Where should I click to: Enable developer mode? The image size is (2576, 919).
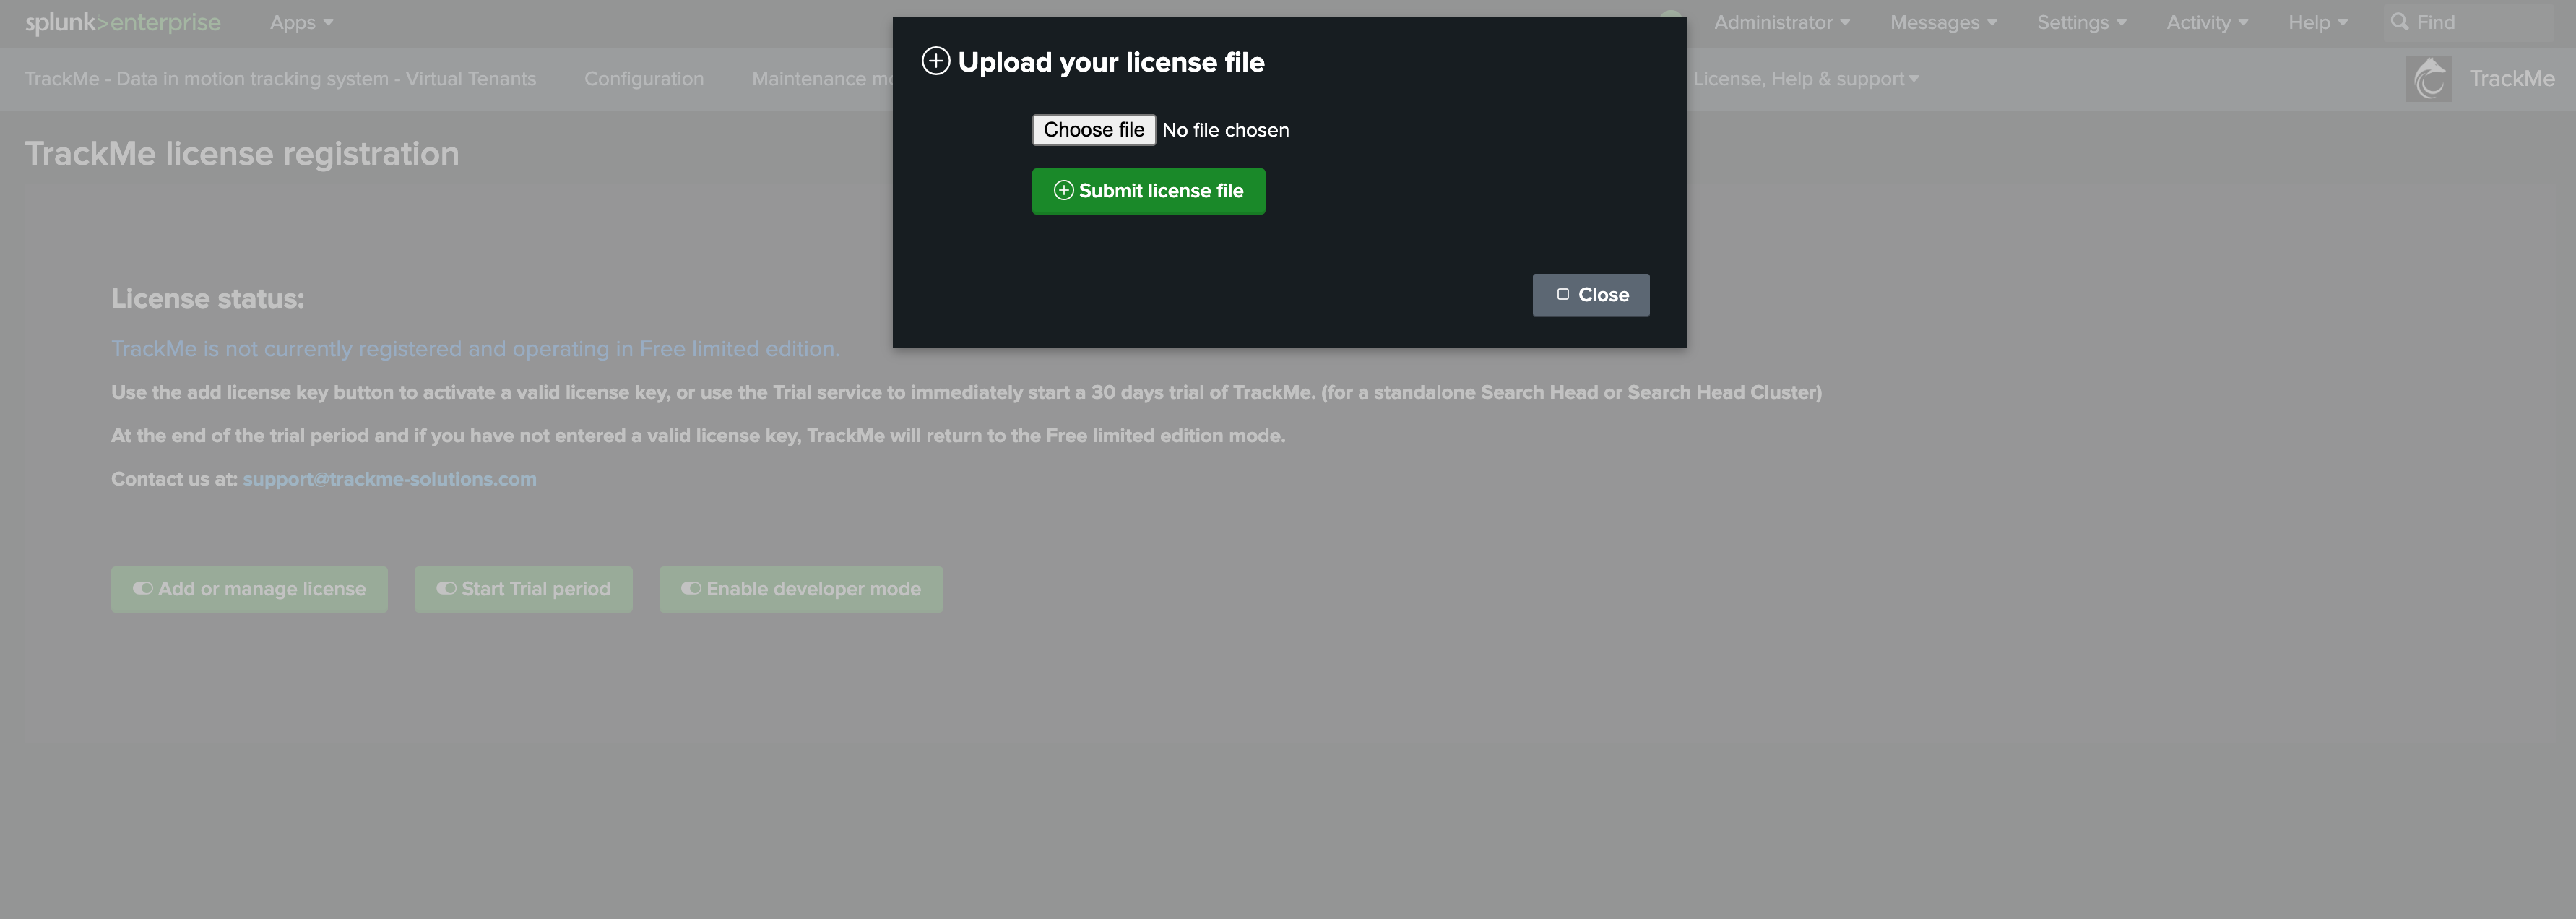tap(801, 590)
